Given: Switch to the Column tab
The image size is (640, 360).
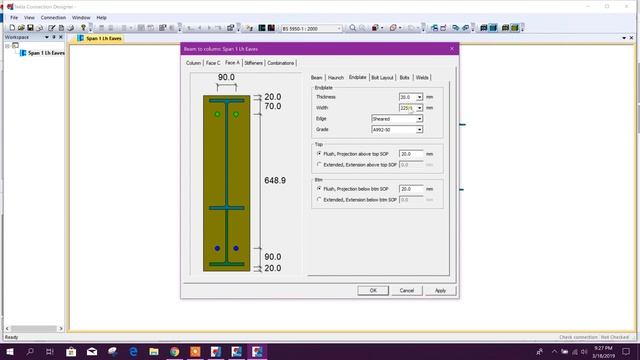Looking at the screenshot, I should point(193,63).
